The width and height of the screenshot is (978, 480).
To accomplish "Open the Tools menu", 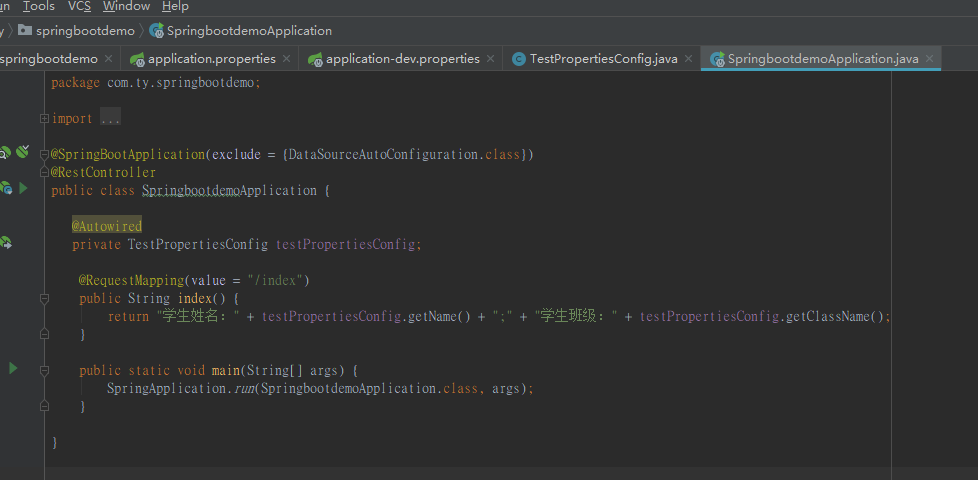I will pos(39,6).
